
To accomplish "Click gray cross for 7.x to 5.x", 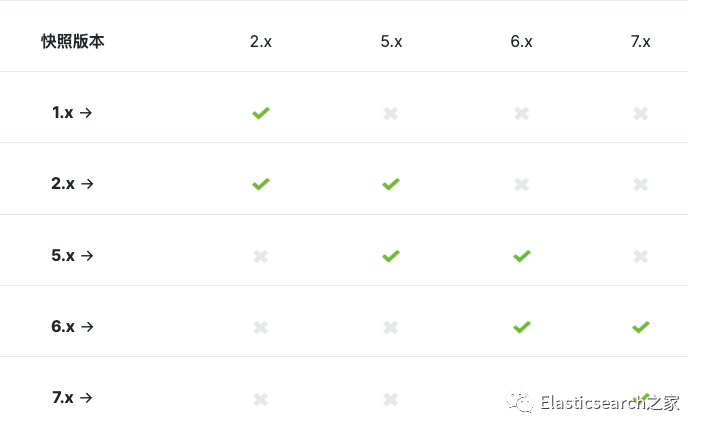I will [391, 399].
